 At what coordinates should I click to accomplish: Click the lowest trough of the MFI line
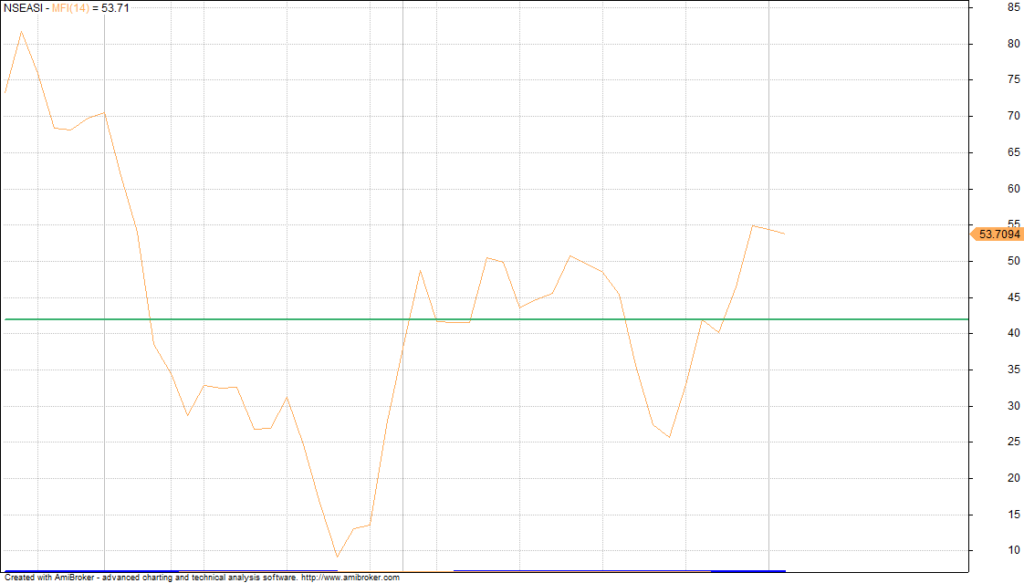click(x=337, y=557)
